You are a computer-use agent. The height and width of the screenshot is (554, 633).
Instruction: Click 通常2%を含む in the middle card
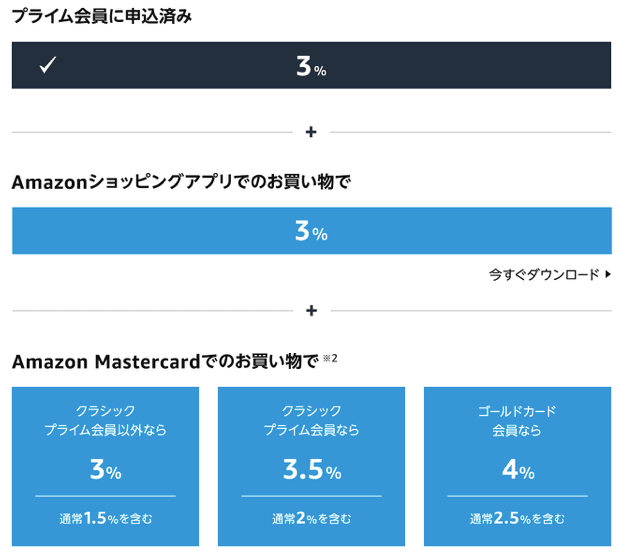(311, 518)
